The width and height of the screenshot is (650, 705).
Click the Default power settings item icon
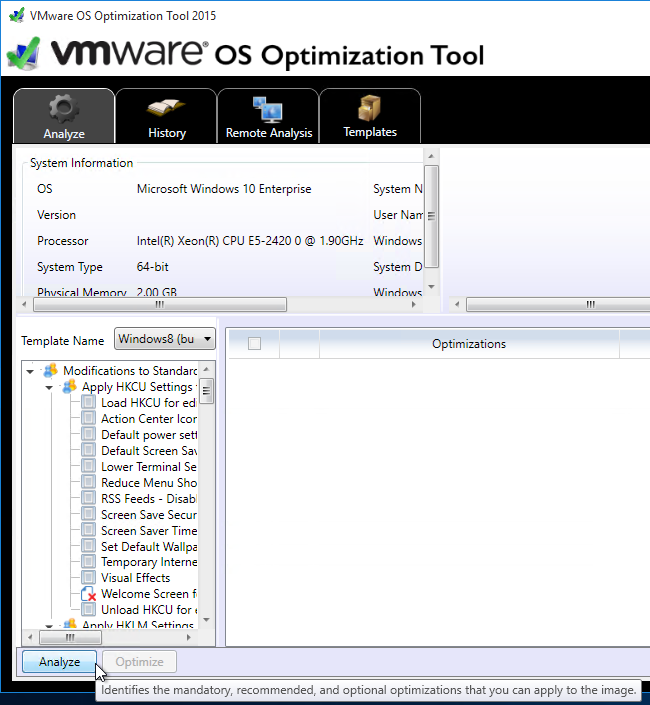pyautogui.click(x=89, y=434)
